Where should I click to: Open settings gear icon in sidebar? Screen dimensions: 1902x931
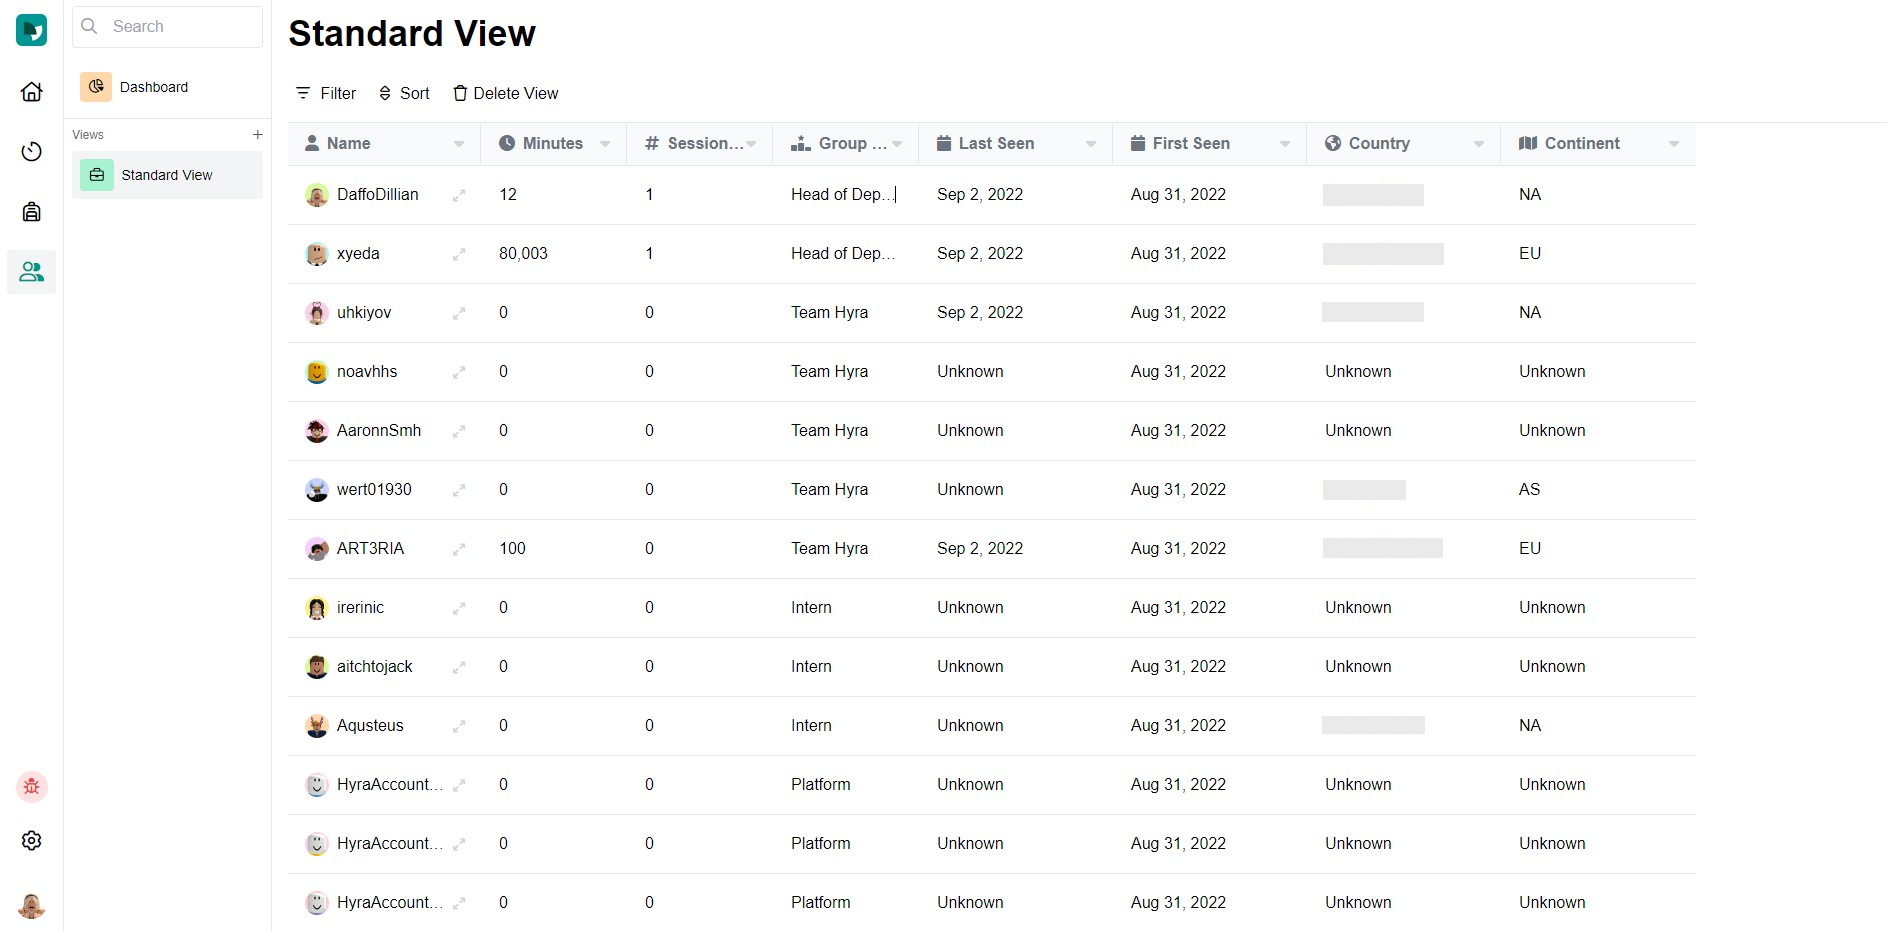click(x=32, y=841)
